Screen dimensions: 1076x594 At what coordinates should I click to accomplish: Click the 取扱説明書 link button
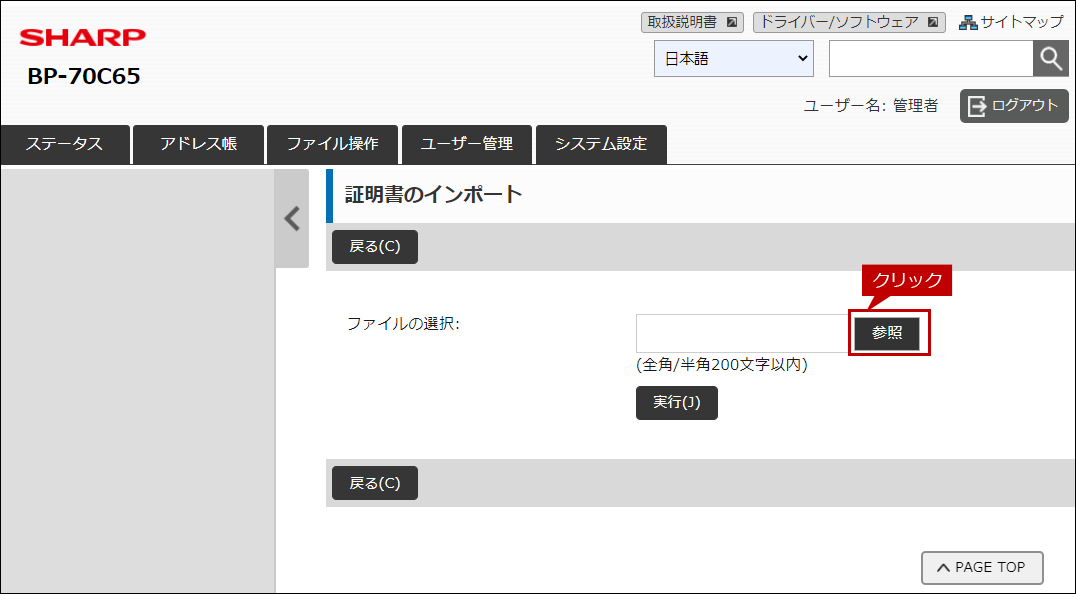coord(692,22)
